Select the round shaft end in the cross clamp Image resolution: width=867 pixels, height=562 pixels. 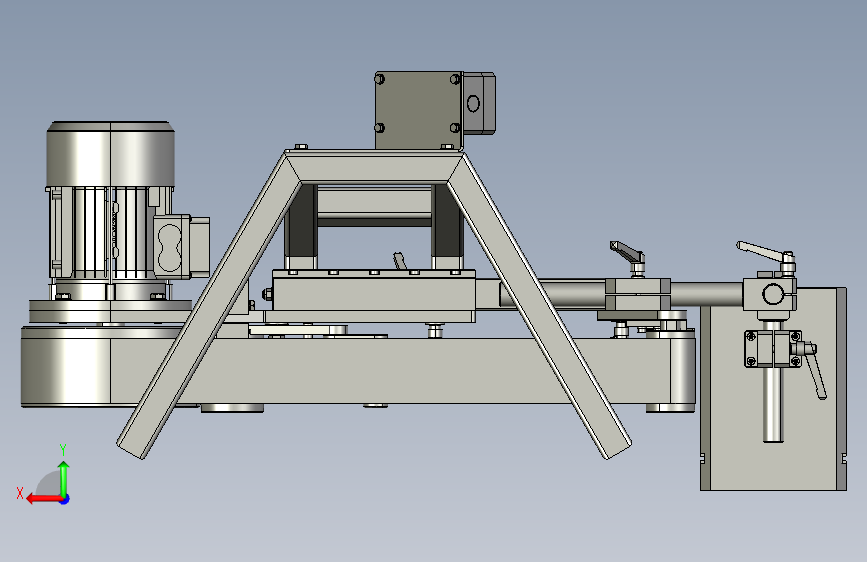772,294
